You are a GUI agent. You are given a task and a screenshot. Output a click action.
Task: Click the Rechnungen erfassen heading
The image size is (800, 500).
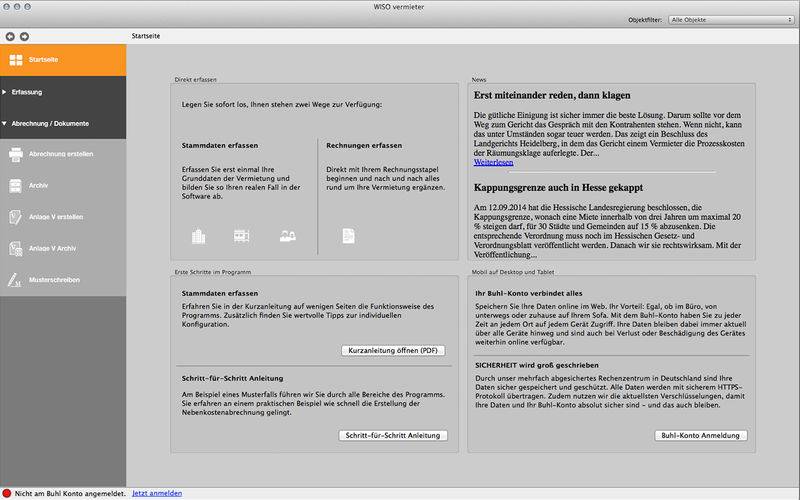[x=364, y=145]
